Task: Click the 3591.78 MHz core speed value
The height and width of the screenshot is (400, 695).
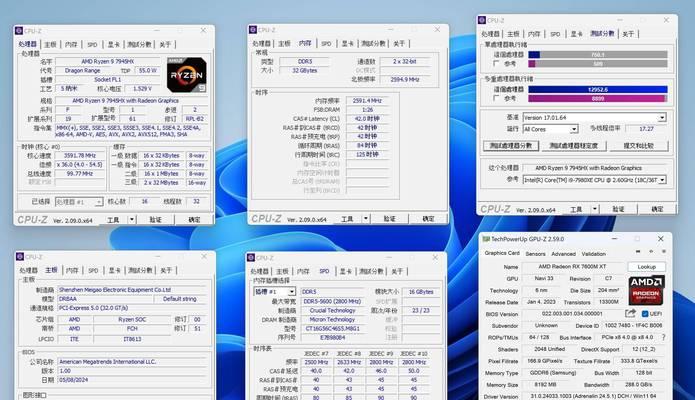Action: point(79,156)
